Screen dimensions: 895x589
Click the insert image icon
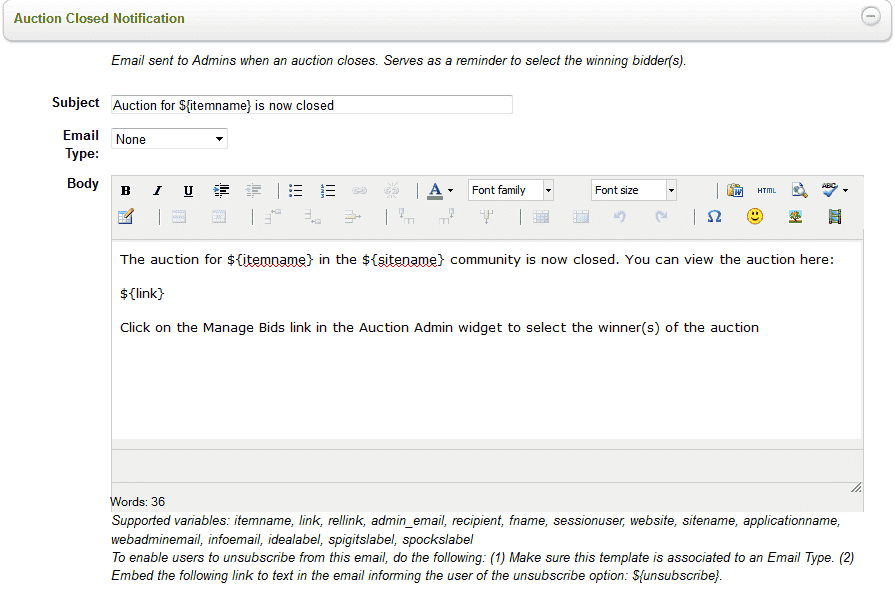pyautogui.click(x=795, y=216)
